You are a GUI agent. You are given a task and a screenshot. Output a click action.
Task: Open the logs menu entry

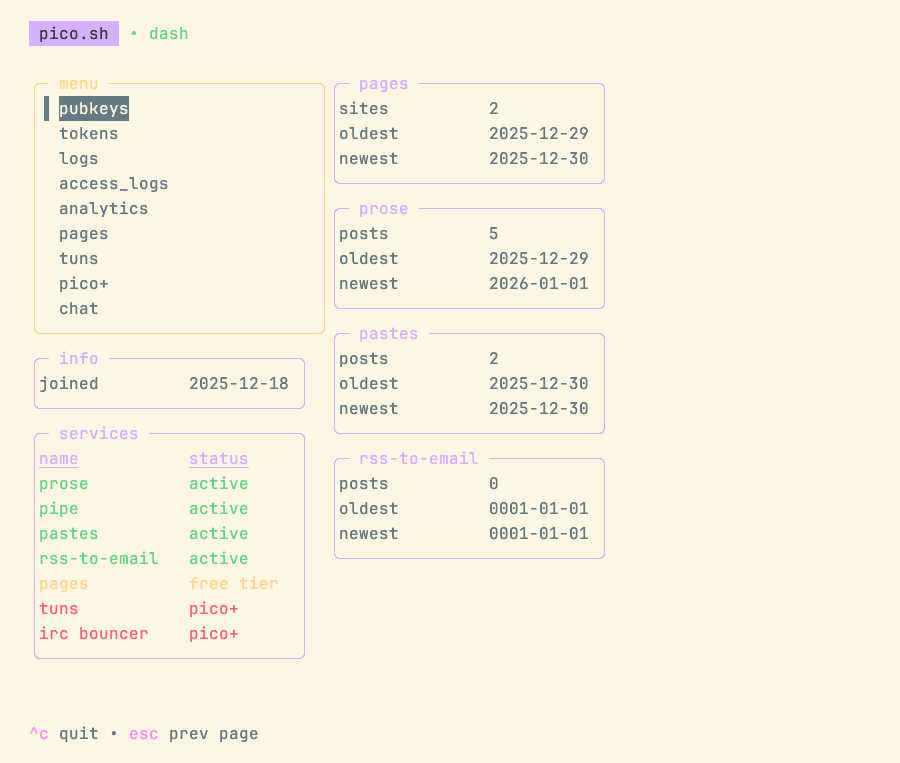coord(78,158)
